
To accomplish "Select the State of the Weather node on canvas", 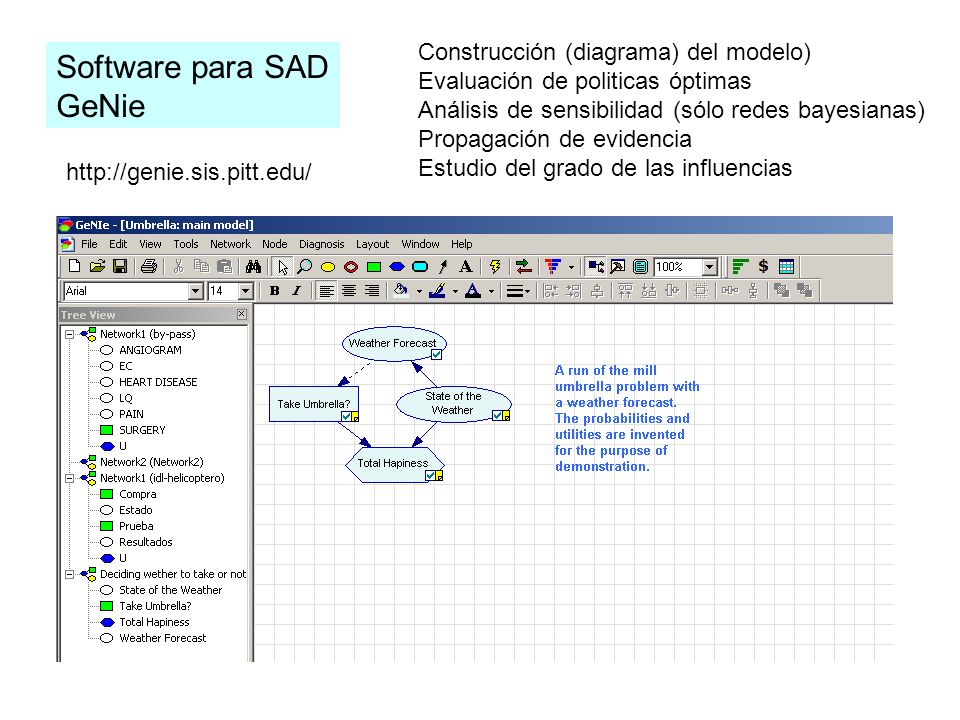I will click(x=453, y=403).
